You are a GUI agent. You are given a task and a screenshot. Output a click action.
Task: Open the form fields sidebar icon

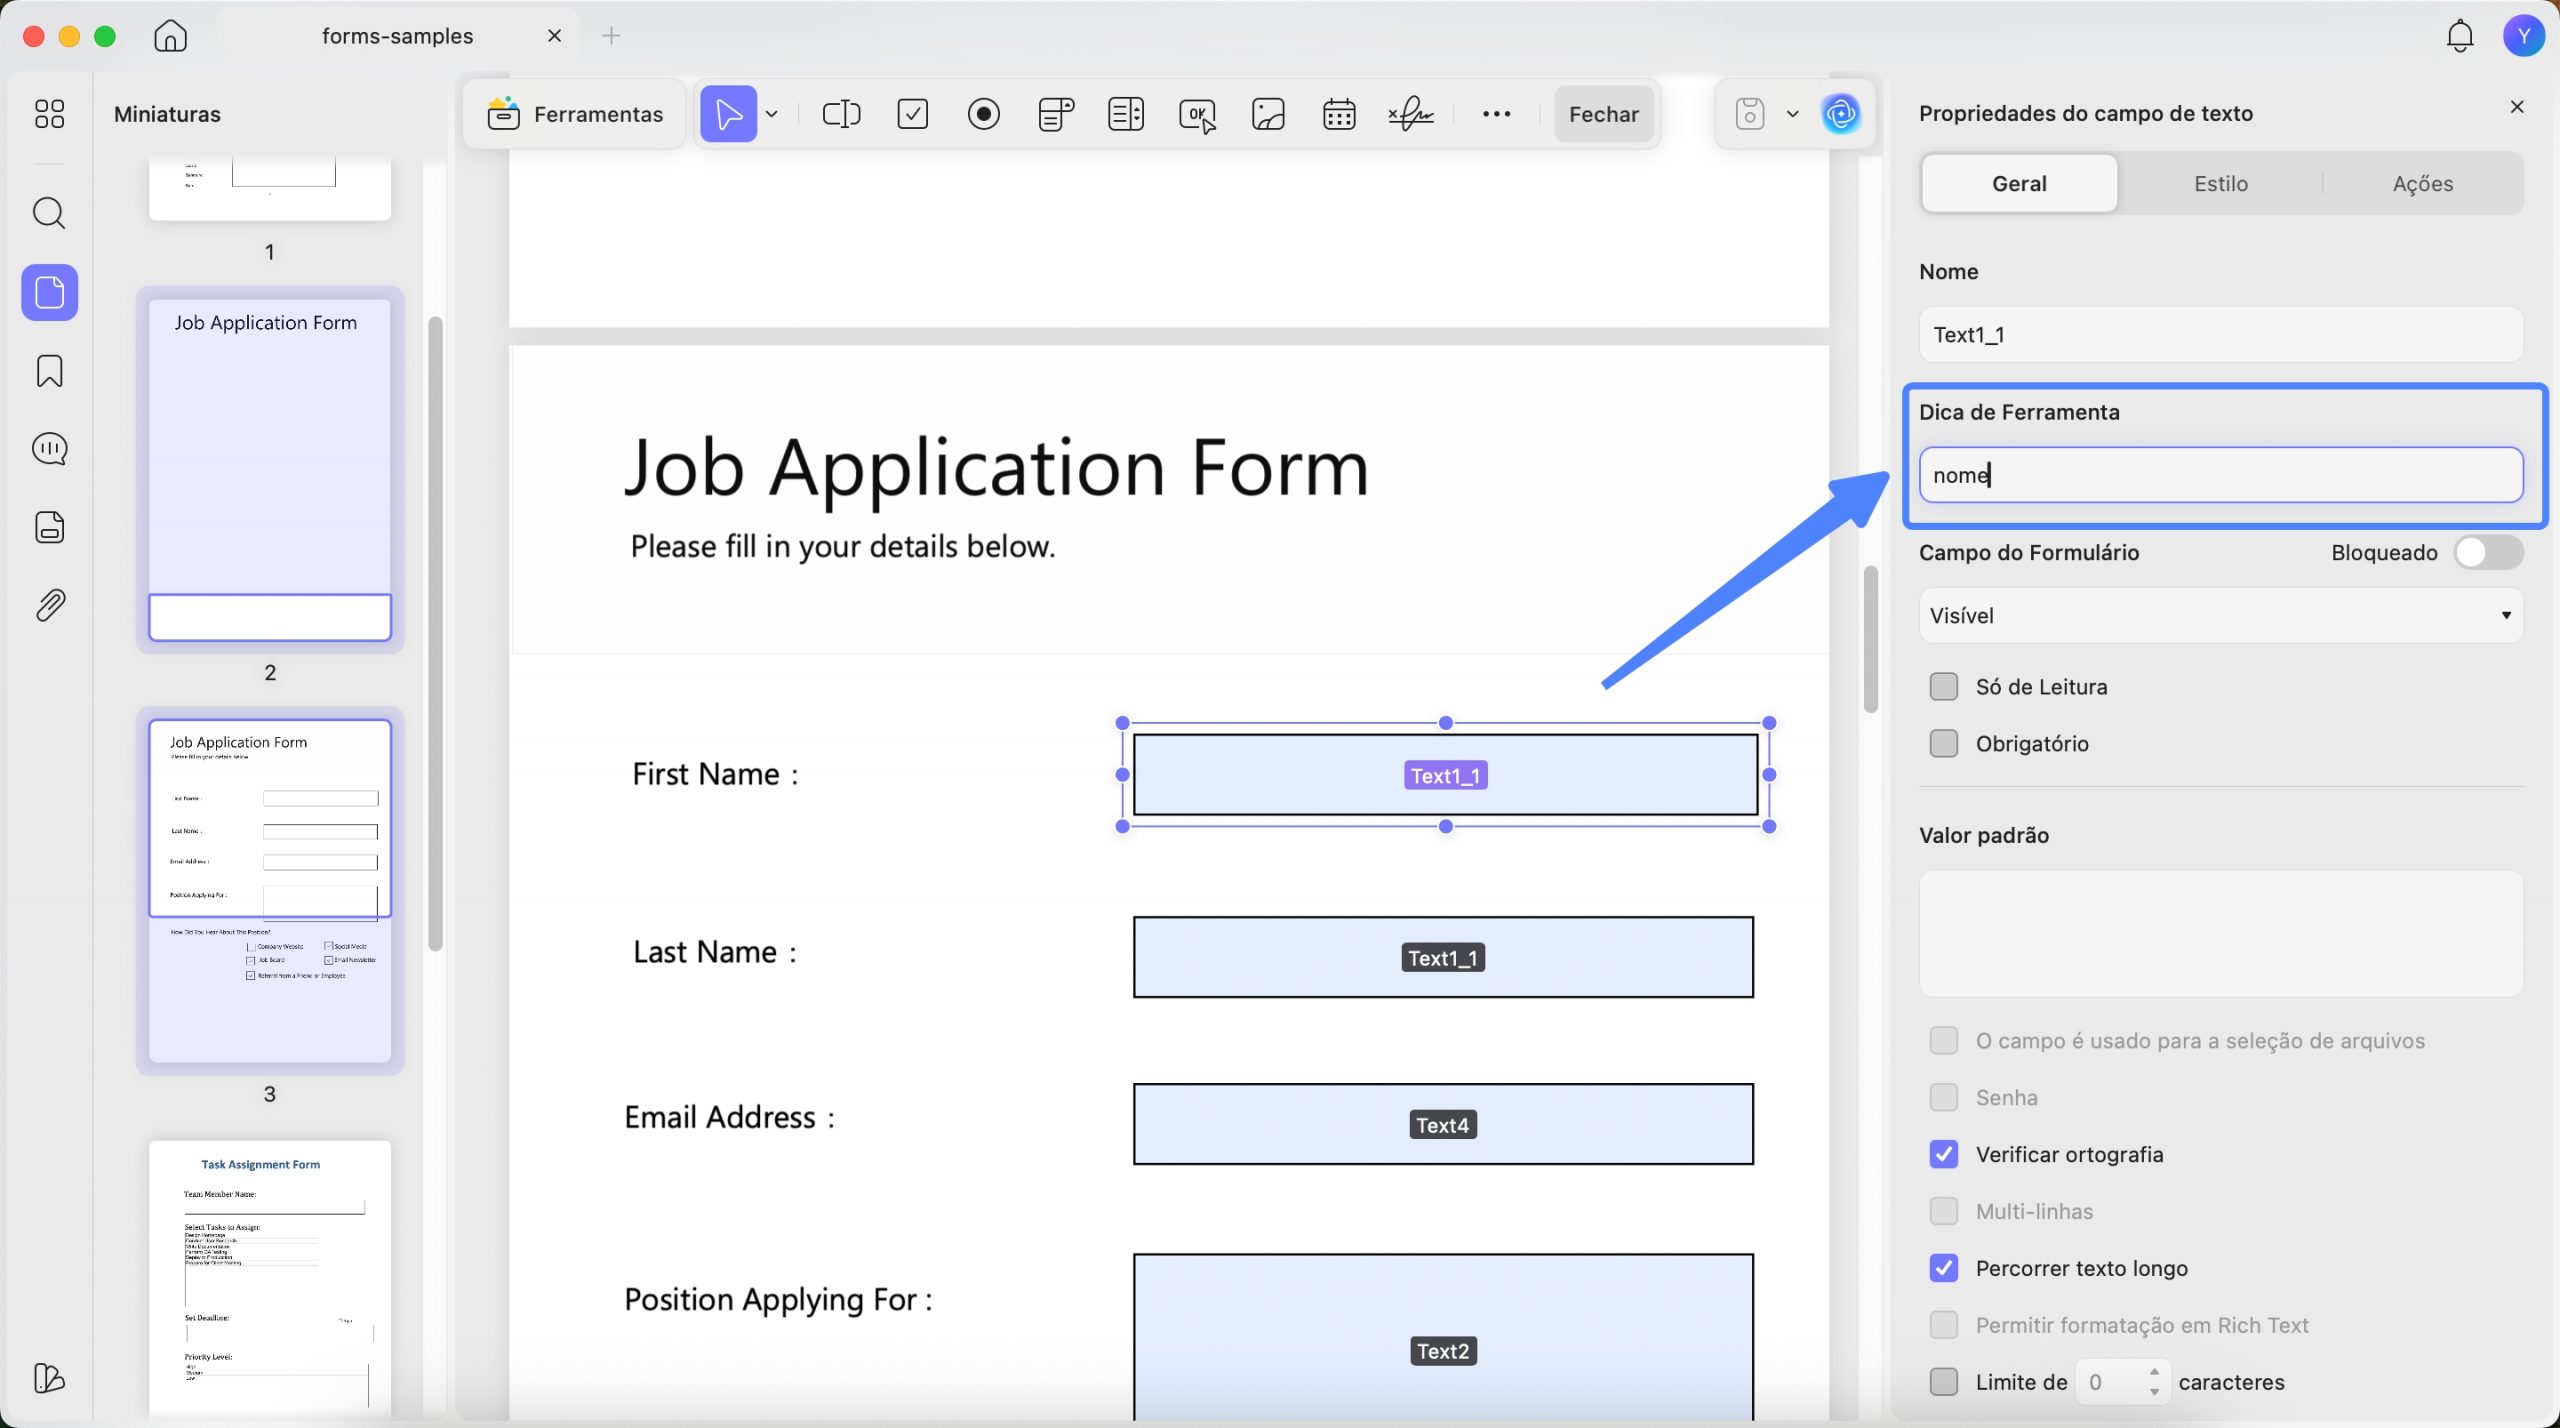[x=49, y=527]
